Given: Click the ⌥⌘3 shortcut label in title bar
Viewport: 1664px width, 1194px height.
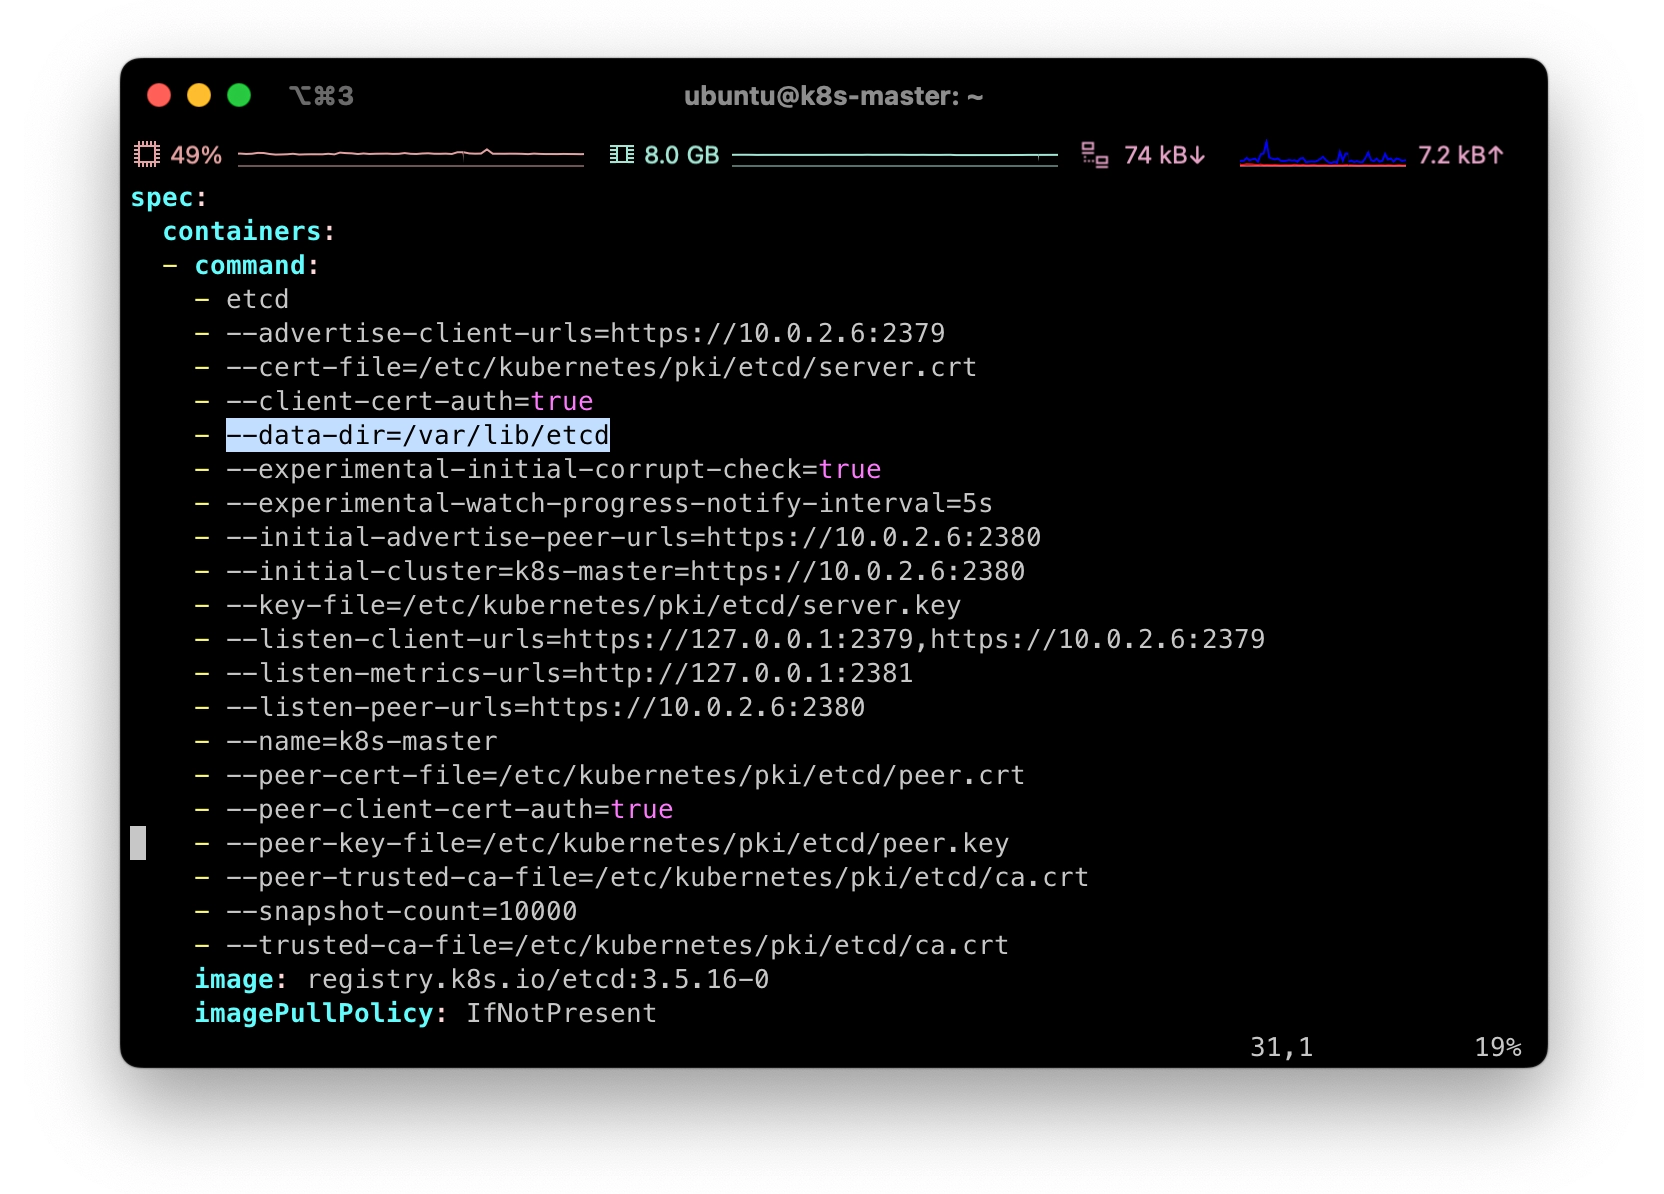Looking at the screenshot, I should click(x=321, y=96).
